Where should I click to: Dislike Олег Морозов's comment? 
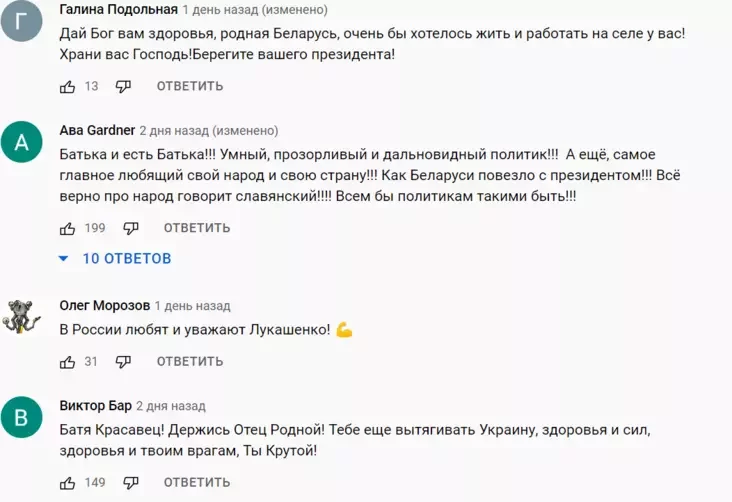pos(124,361)
